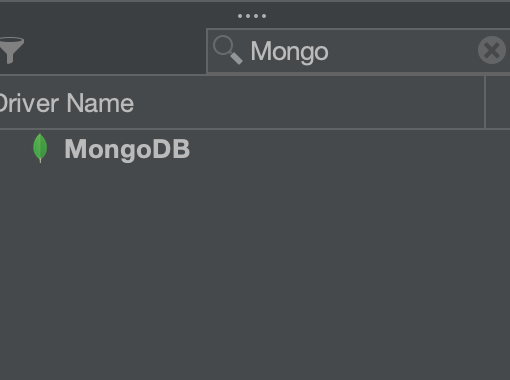
Task: Click the narrow column cell in MongoDB row
Action: tap(498, 149)
